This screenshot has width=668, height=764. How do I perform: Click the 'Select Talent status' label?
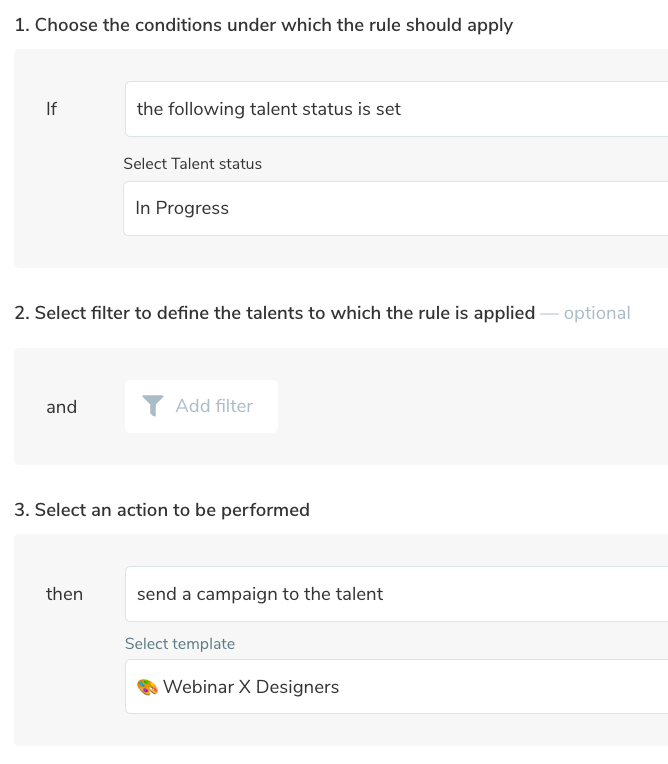193,164
